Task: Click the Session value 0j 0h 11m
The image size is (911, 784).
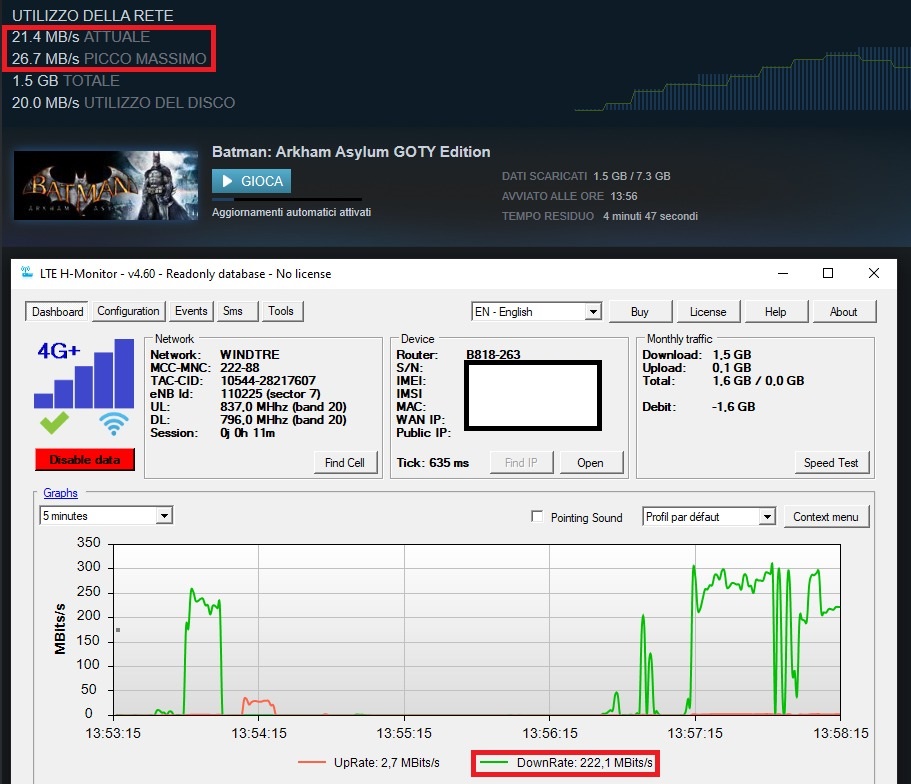Action: tap(248, 433)
